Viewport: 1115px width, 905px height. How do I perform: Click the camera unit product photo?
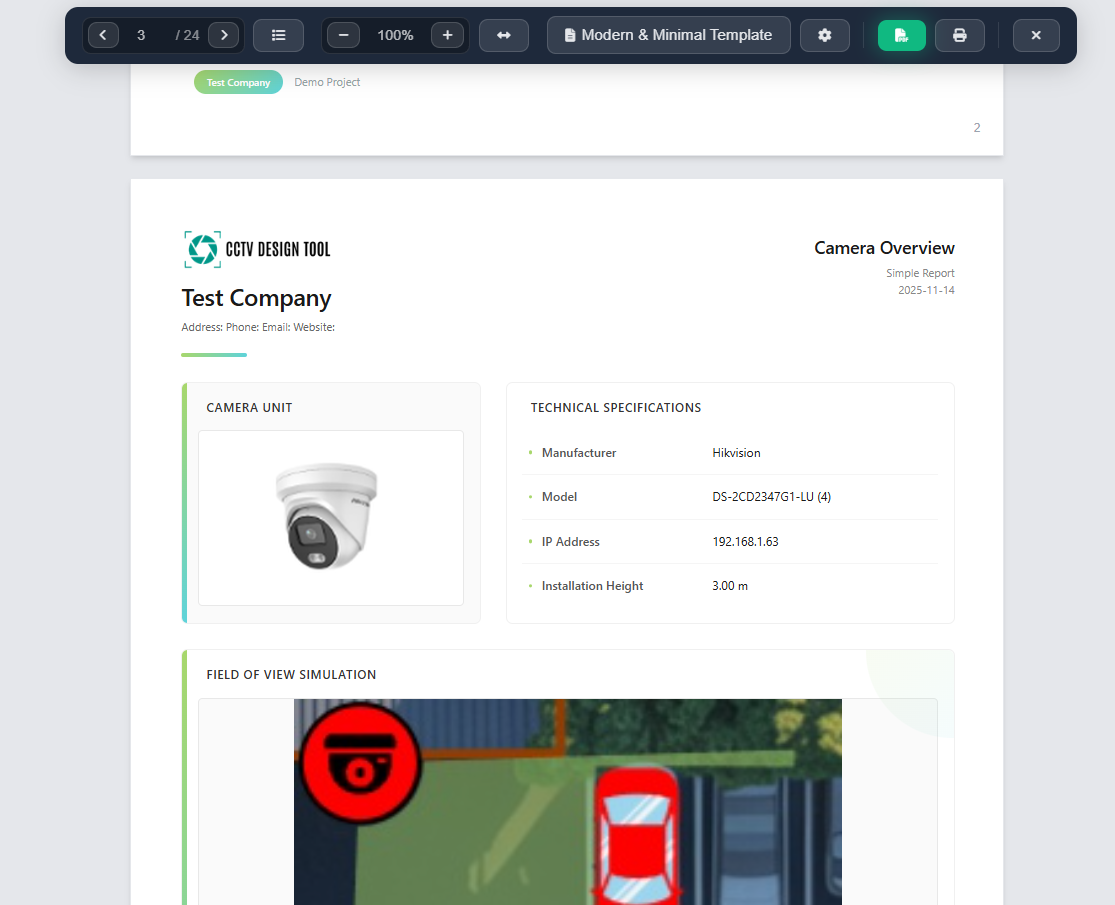(x=330, y=517)
